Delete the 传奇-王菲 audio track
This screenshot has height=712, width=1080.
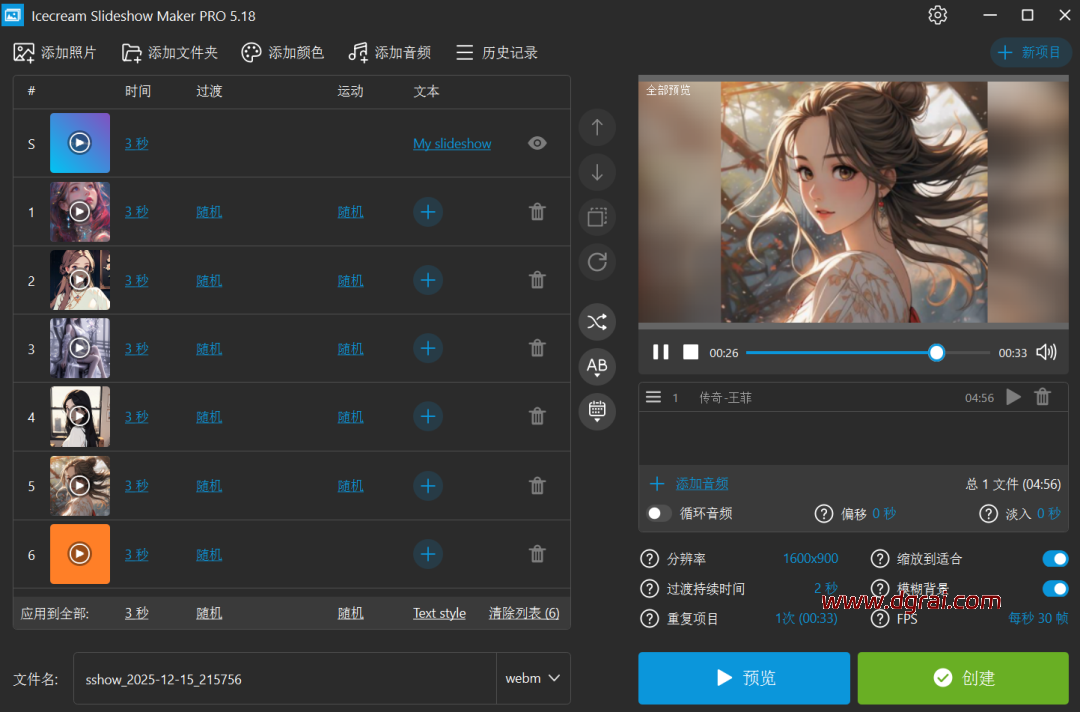[1042, 397]
